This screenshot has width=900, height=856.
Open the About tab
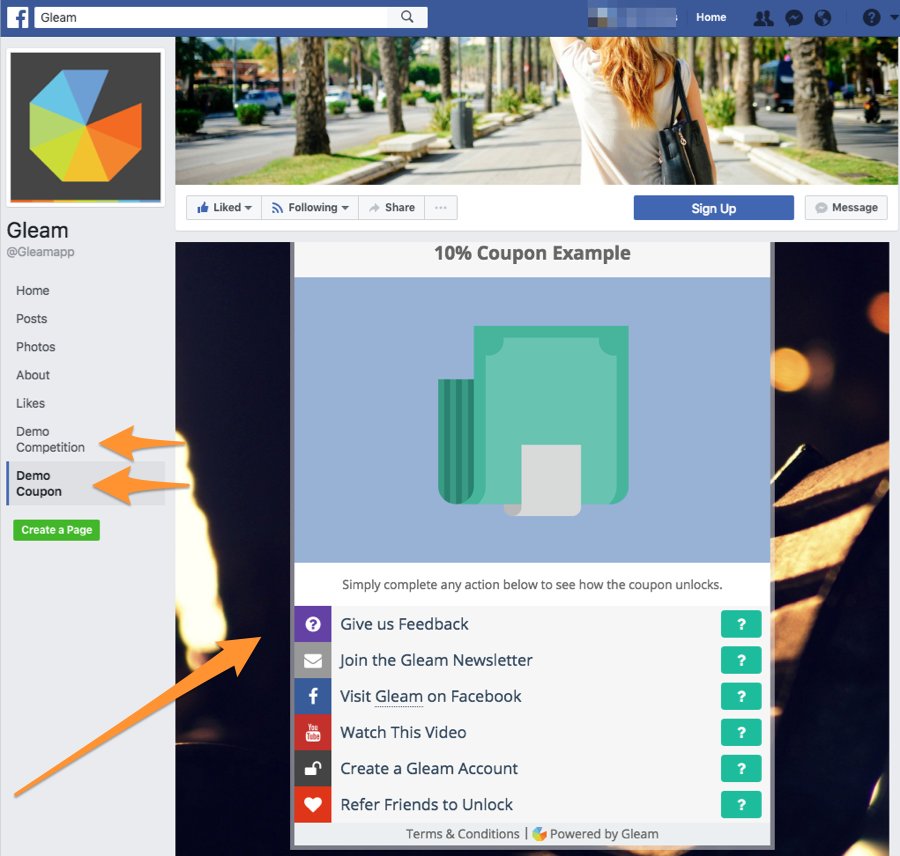pyautogui.click(x=33, y=375)
